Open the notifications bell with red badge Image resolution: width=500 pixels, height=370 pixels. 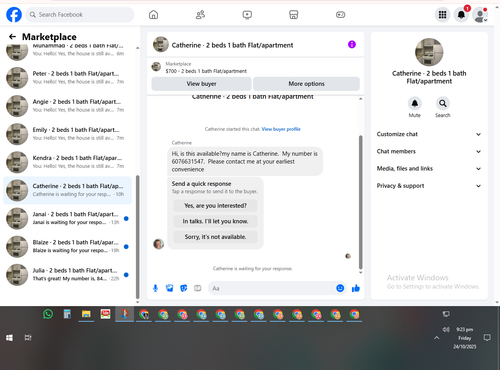(461, 15)
